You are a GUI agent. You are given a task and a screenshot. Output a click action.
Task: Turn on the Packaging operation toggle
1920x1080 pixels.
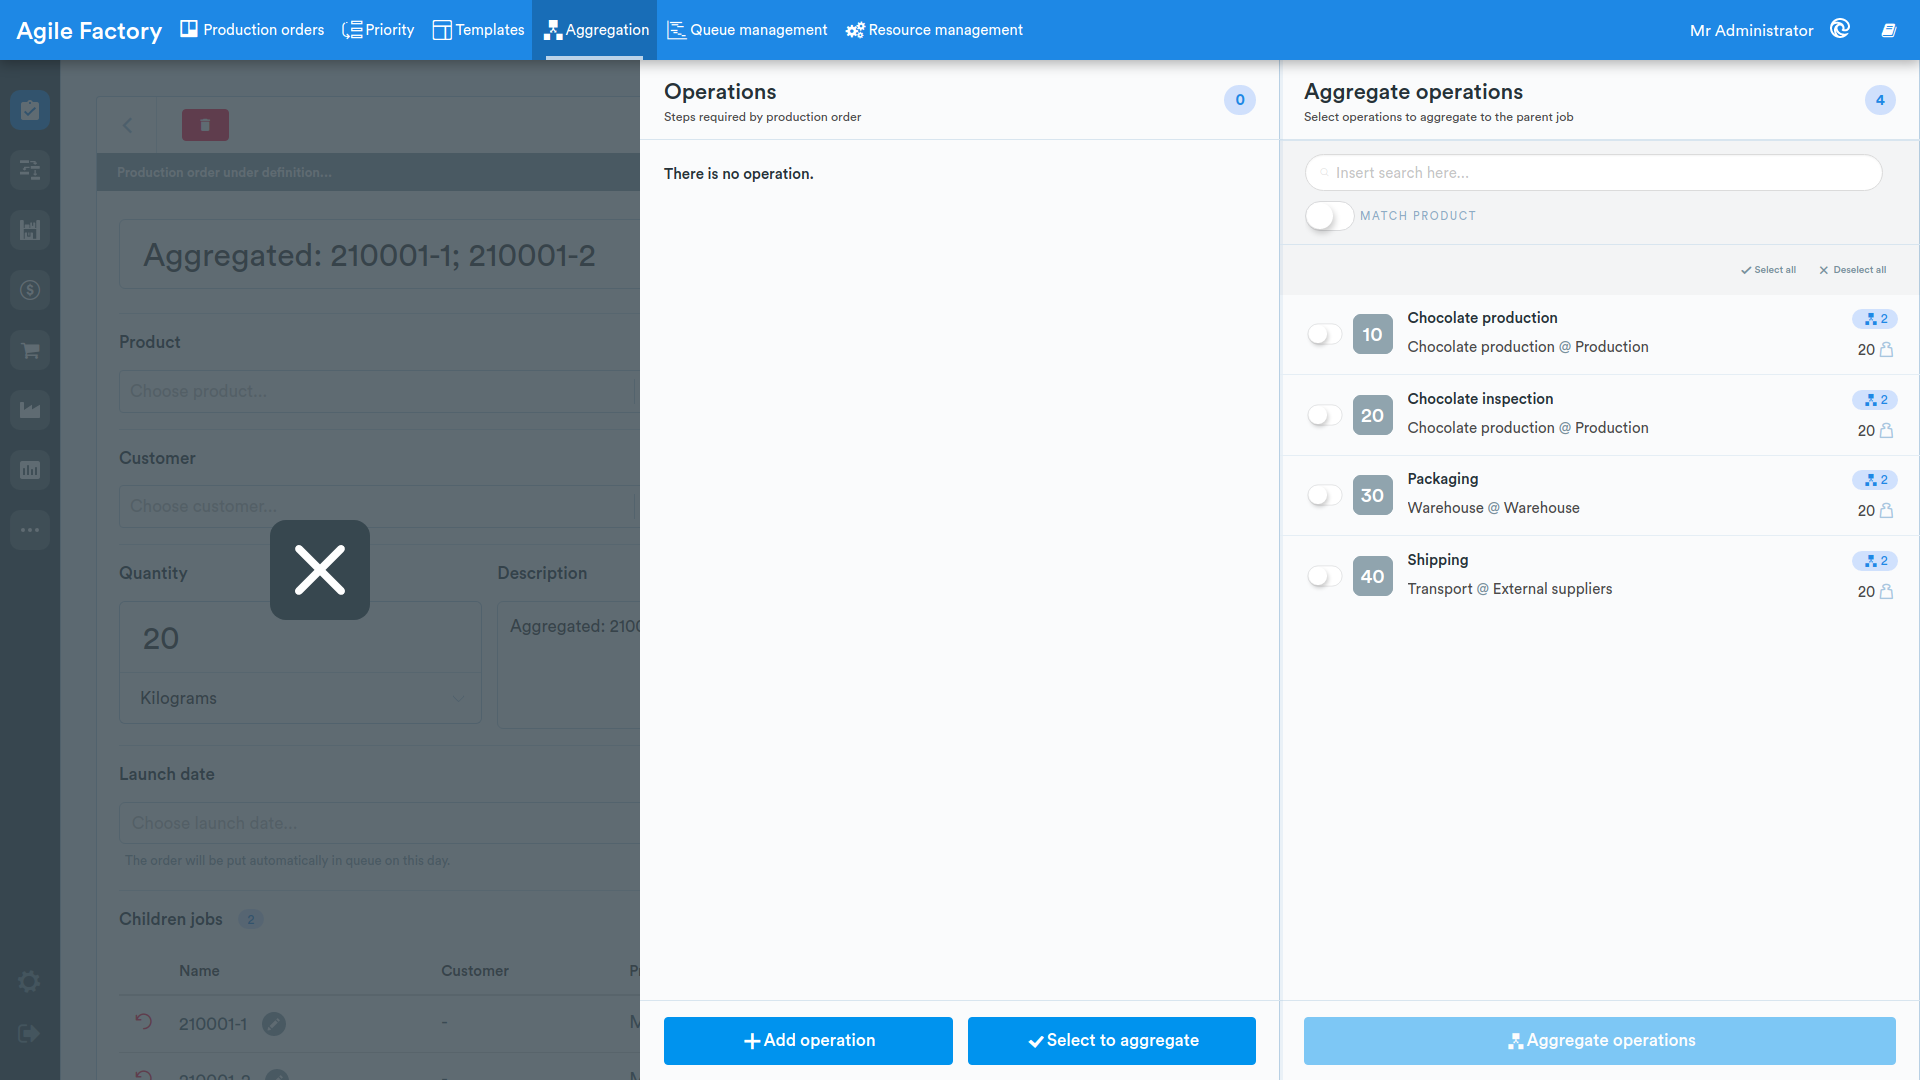pos(1324,495)
